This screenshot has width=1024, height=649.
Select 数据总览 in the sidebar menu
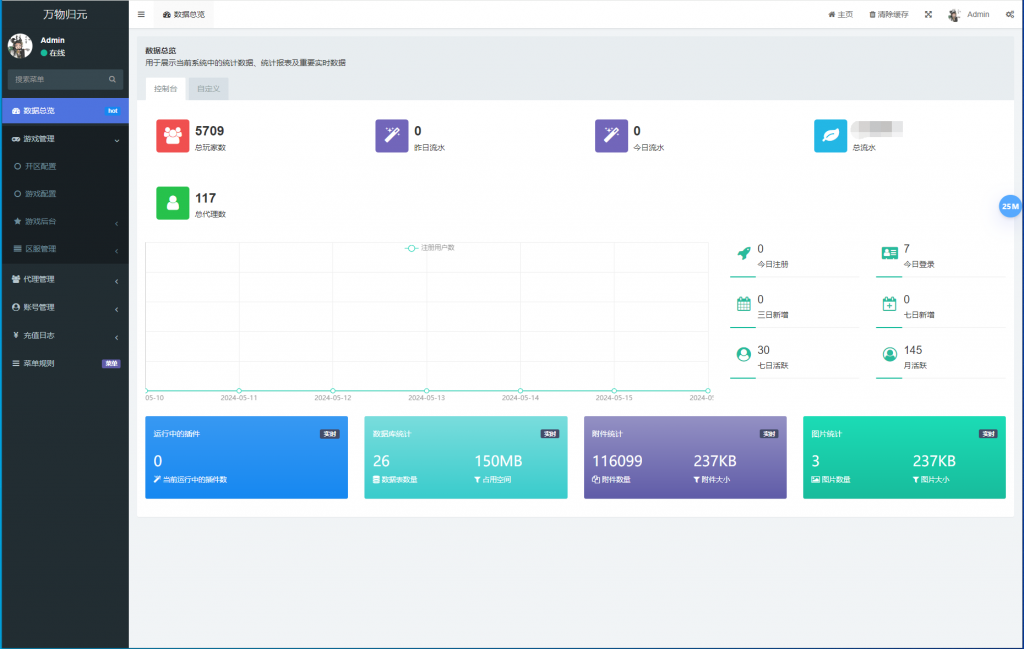65,111
